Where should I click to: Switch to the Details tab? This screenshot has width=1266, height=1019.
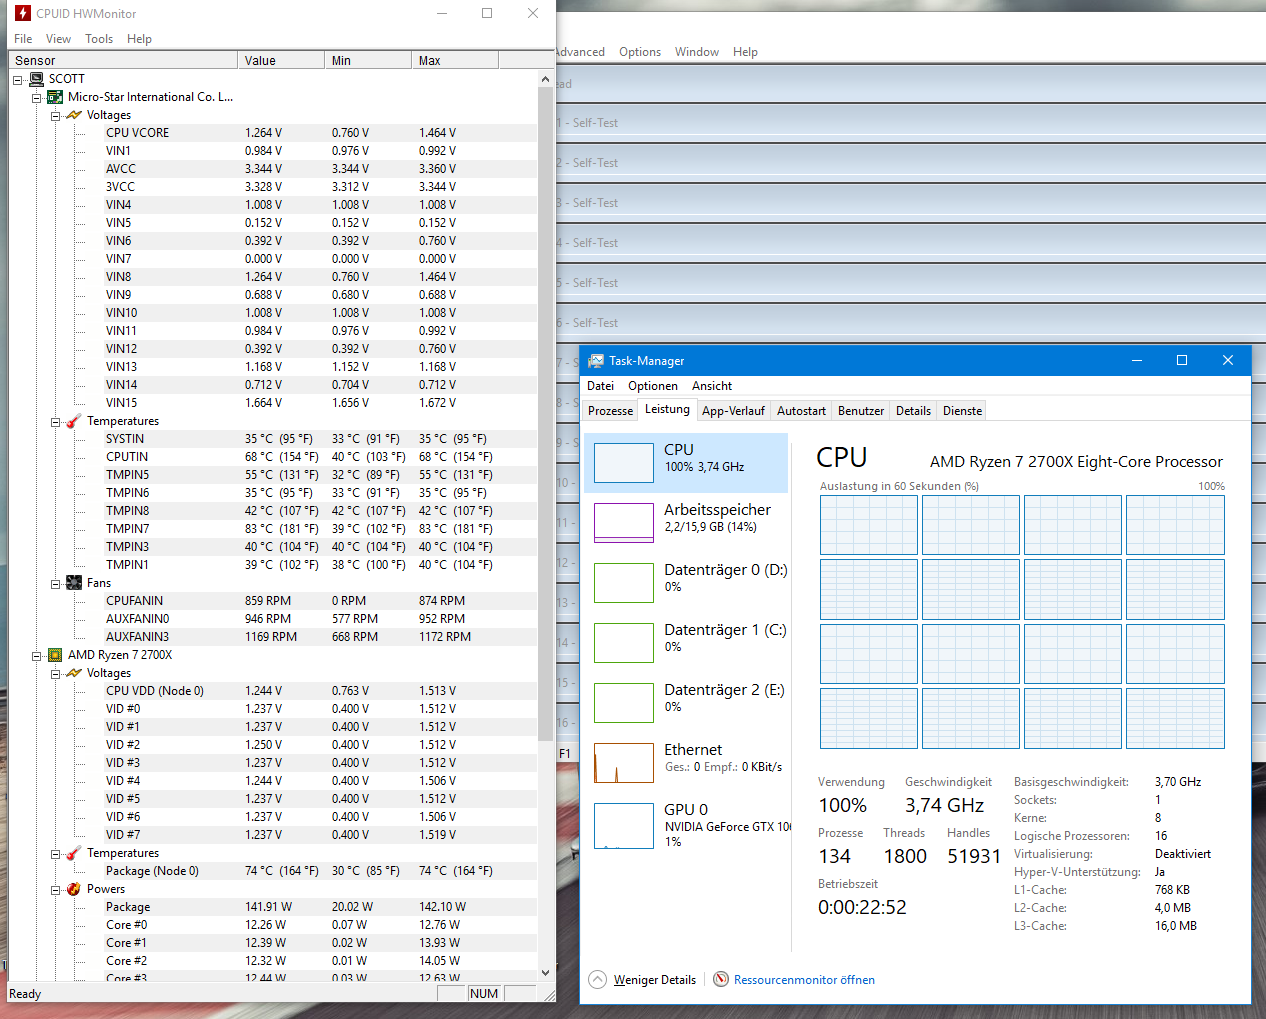[x=913, y=411]
